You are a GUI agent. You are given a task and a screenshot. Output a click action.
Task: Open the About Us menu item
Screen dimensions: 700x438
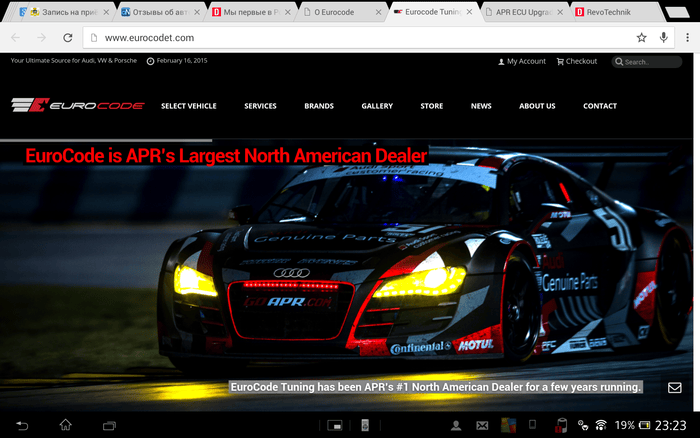[537, 106]
